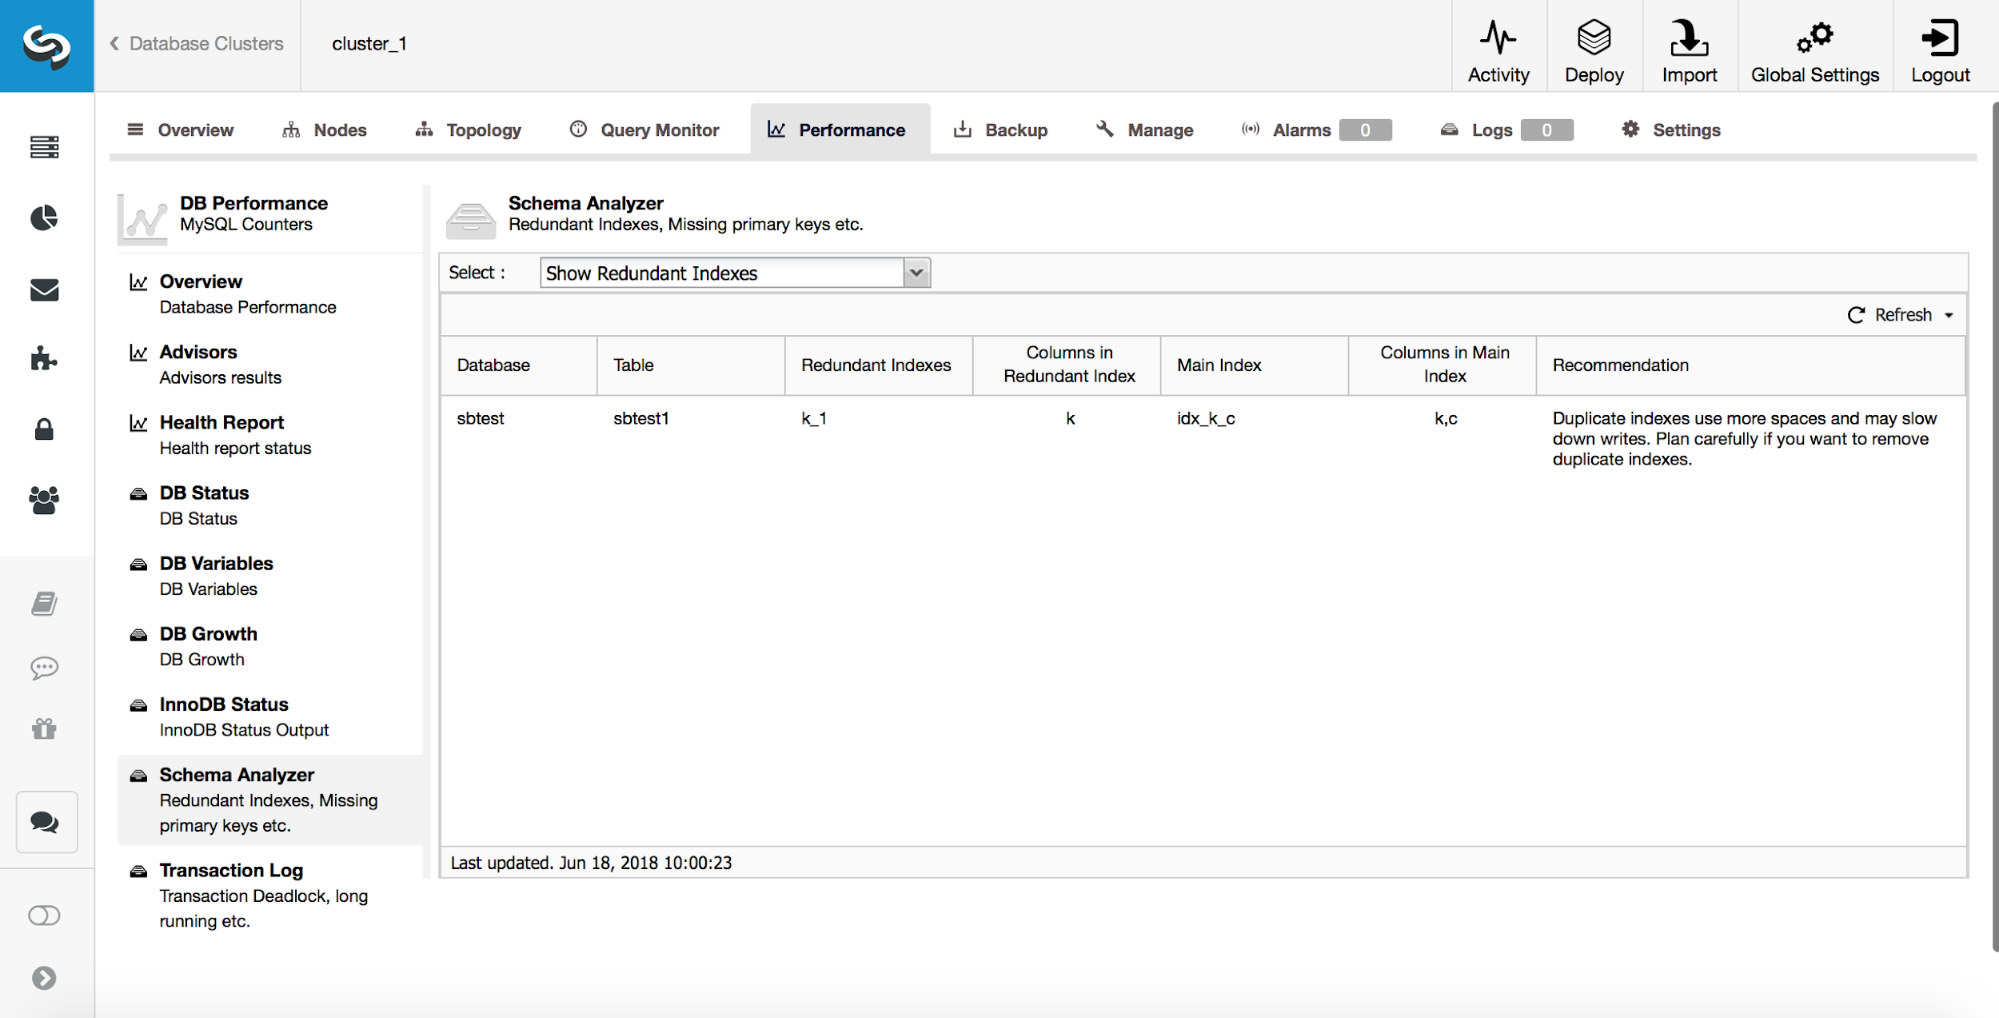Open the gift box what's new icon
The image size is (1999, 1018).
tap(44, 729)
